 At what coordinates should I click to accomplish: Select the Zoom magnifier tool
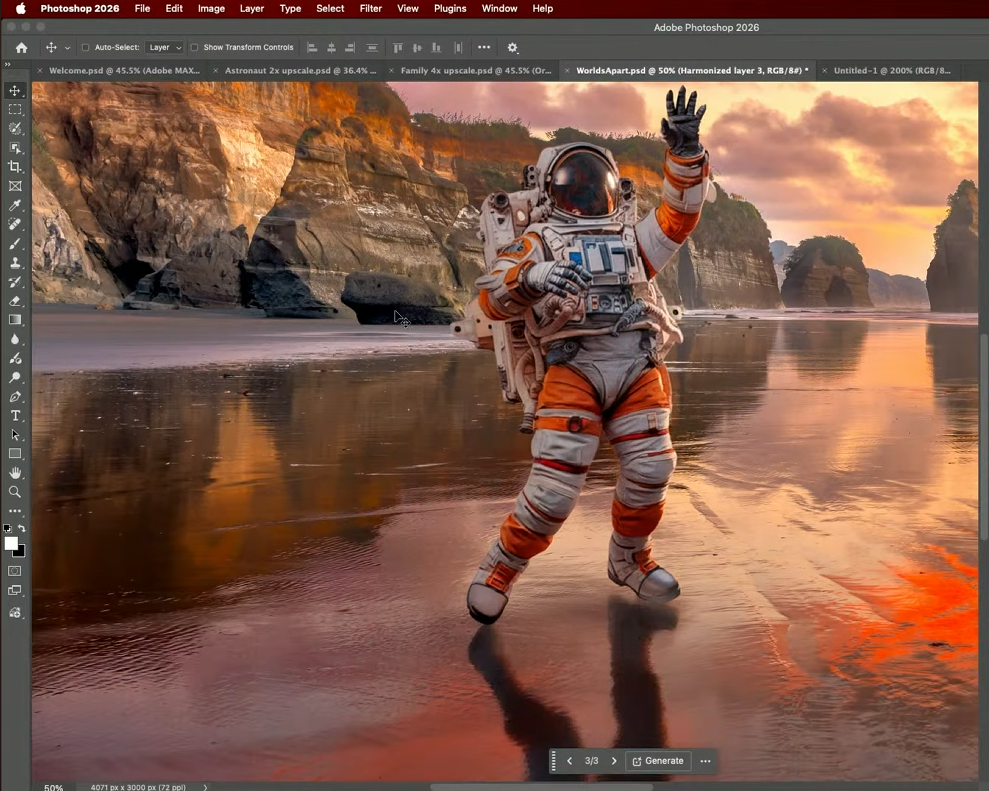tap(15, 492)
